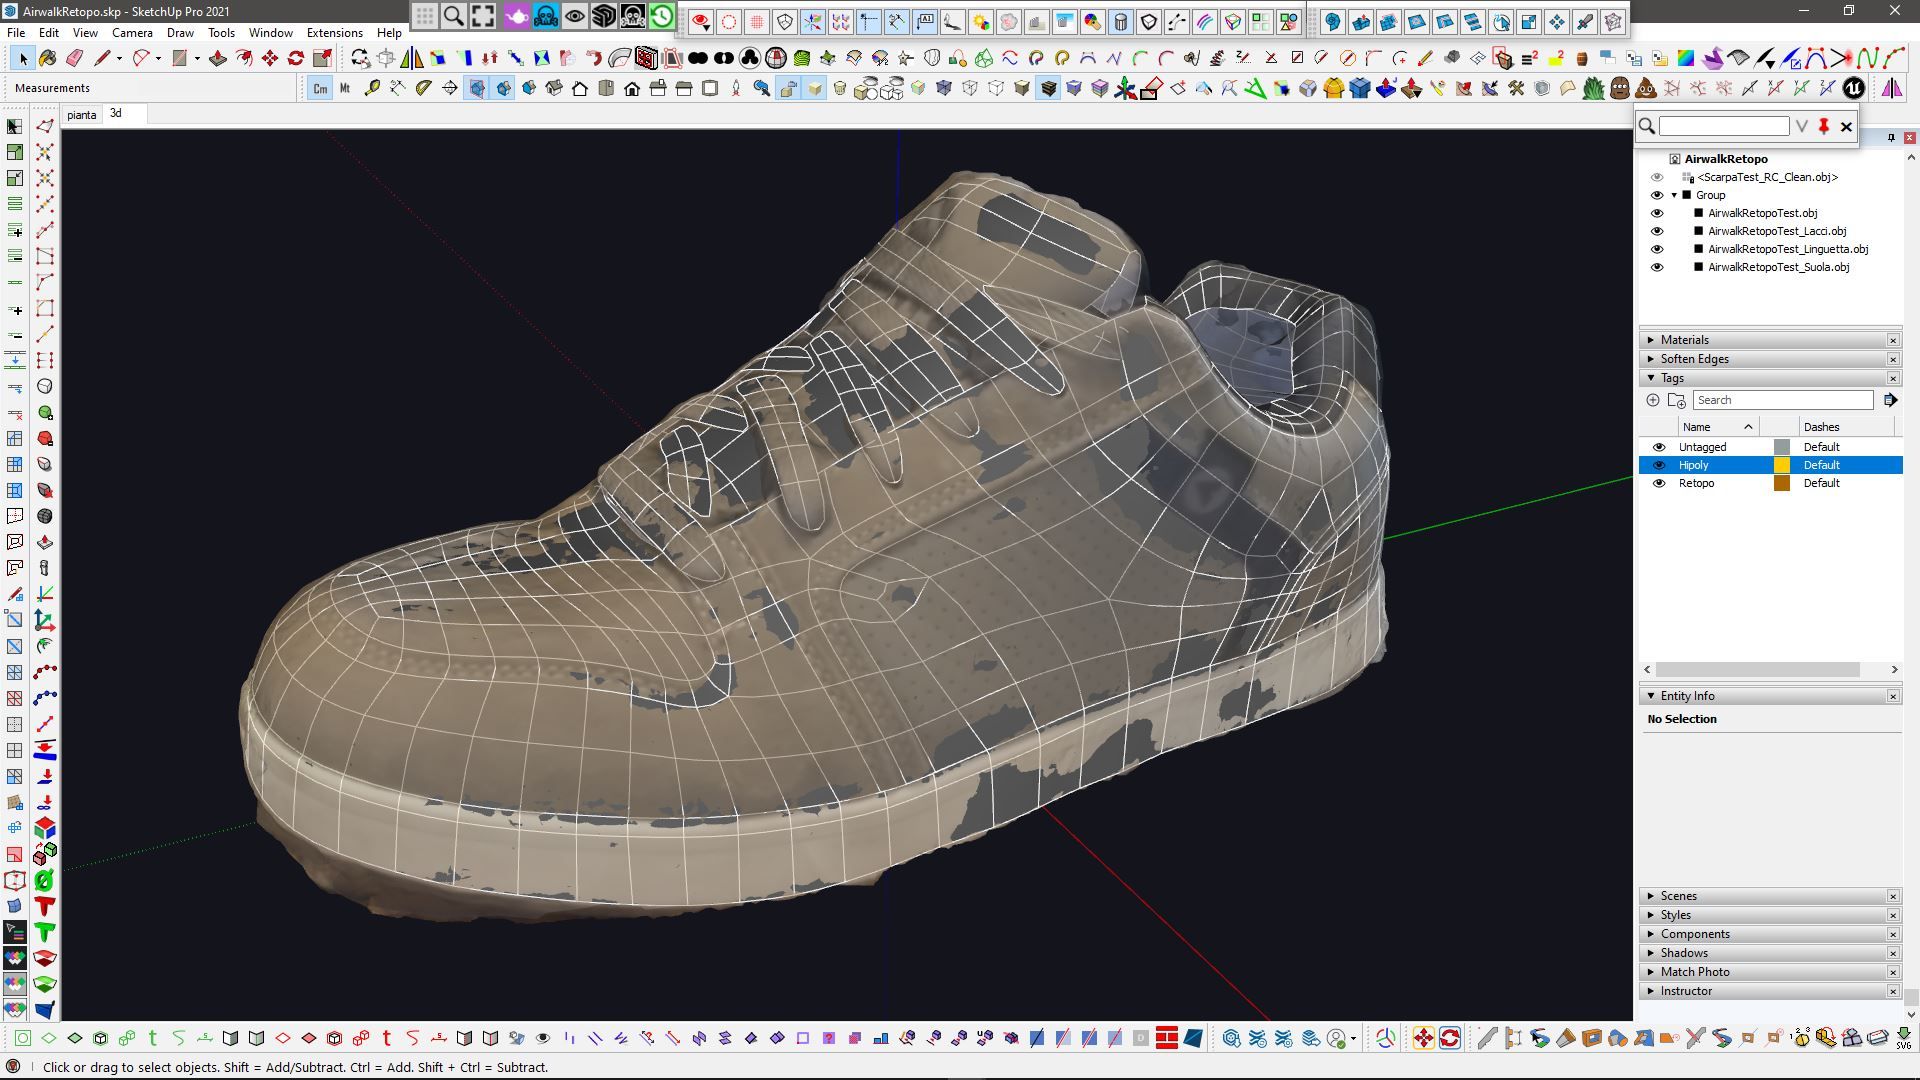Select the Push/Pull tool
This screenshot has height=1080, width=1920.
[x=218, y=58]
